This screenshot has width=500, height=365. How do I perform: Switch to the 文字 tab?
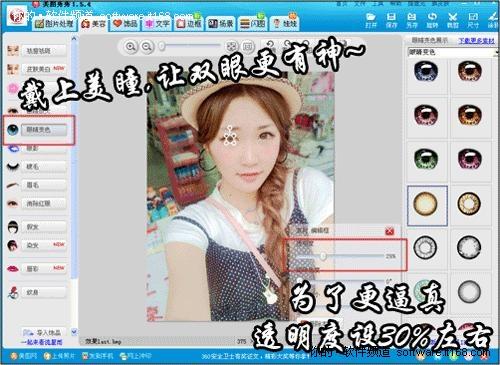pos(157,24)
